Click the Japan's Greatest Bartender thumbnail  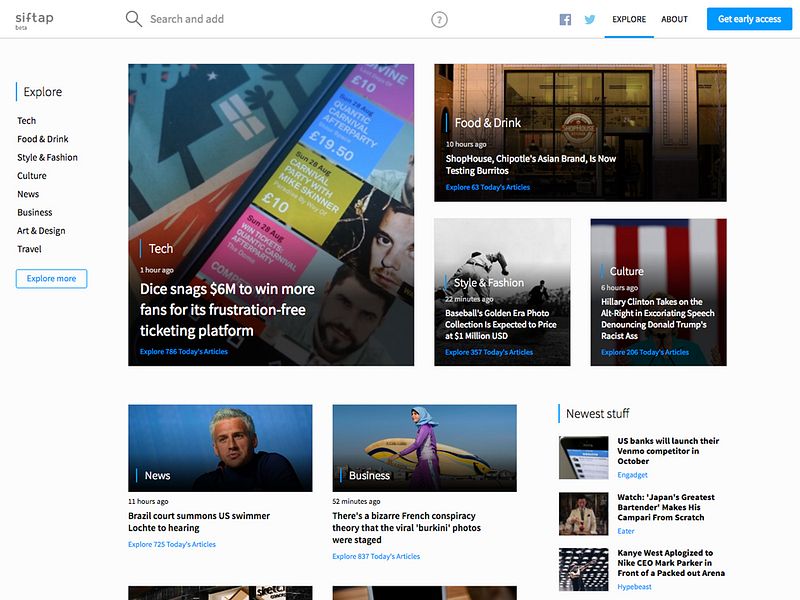pos(584,514)
